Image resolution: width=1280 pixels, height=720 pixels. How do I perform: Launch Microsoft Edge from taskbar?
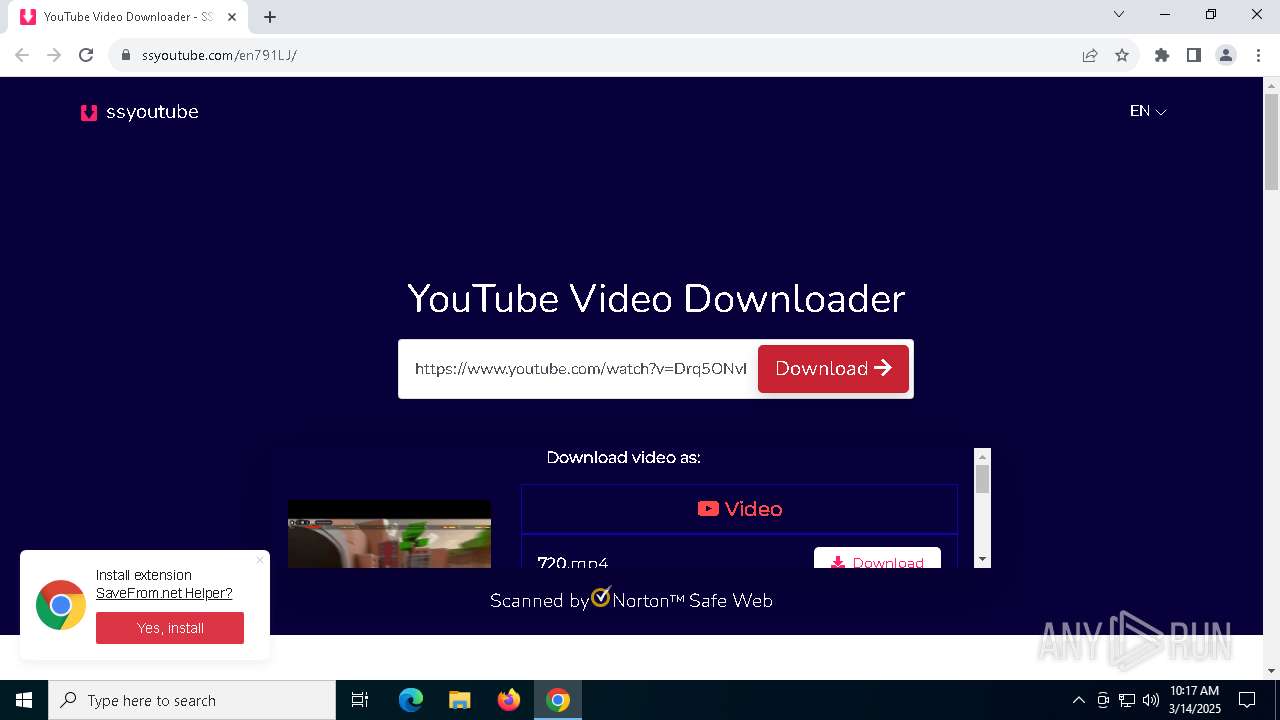coord(411,700)
